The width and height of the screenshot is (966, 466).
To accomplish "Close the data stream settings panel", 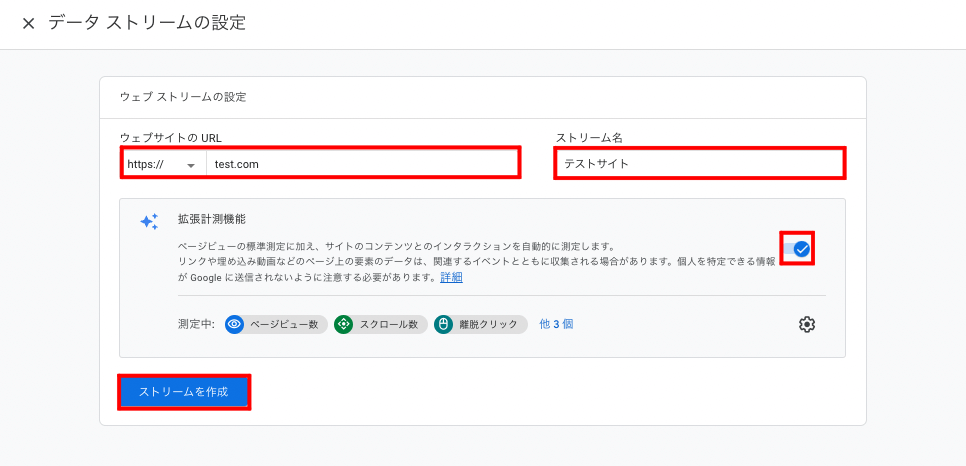I will pyautogui.click(x=28, y=24).
